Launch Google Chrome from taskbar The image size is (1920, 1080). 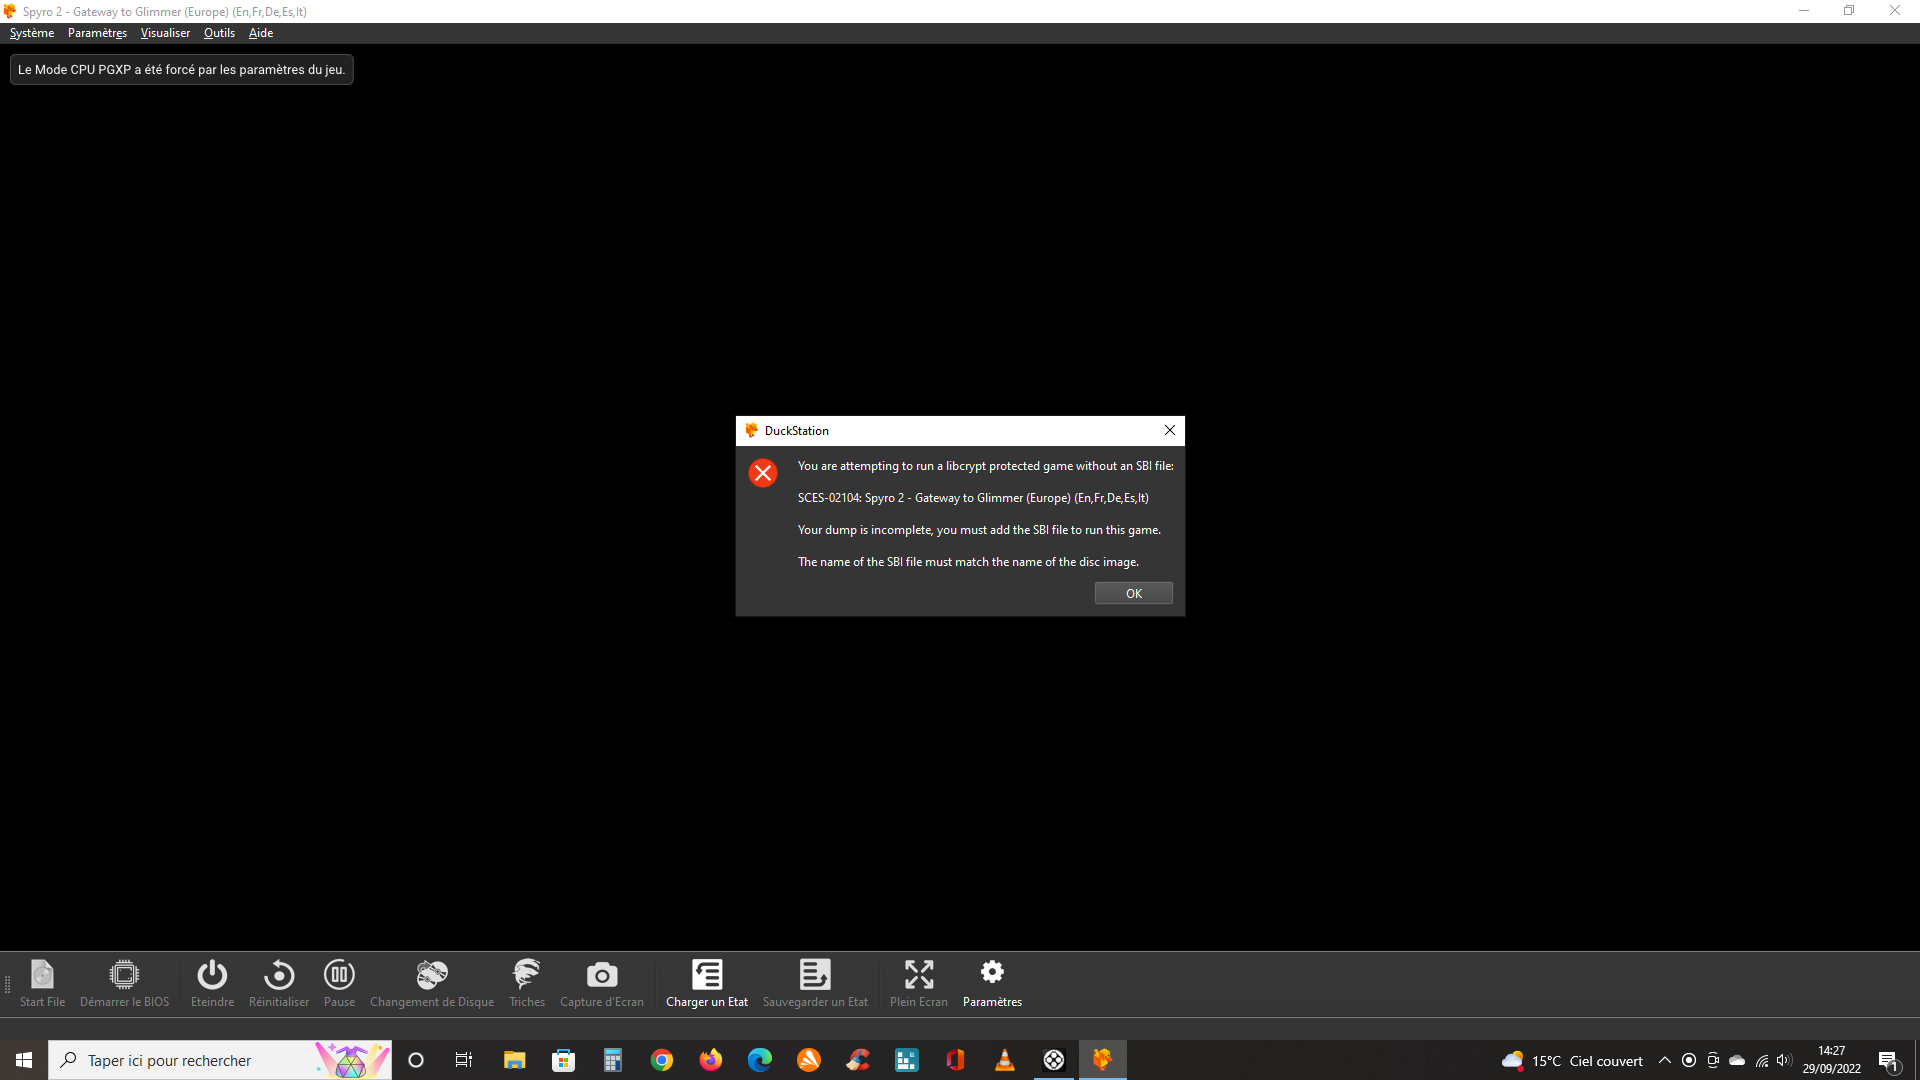pos(662,1060)
